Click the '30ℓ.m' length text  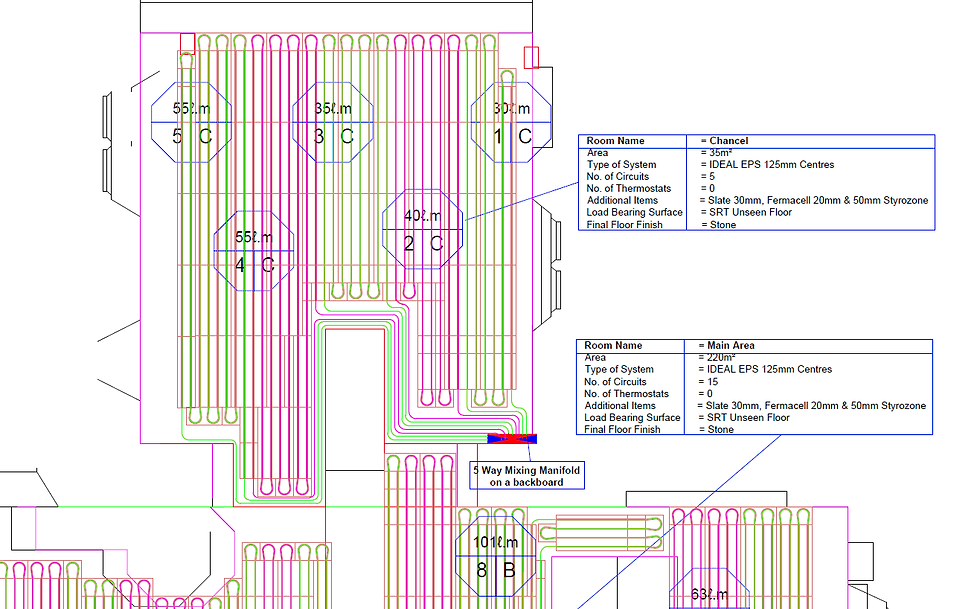(512, 109)
